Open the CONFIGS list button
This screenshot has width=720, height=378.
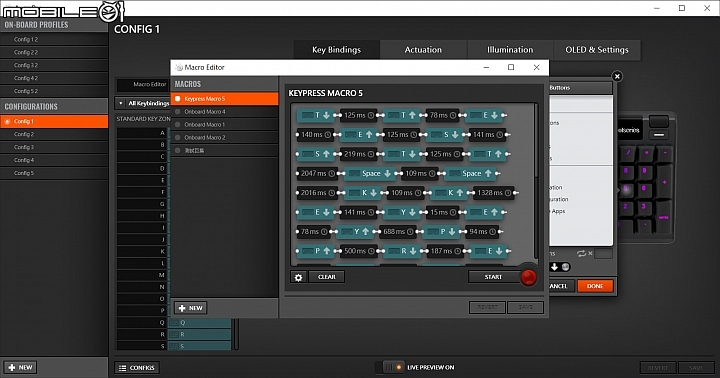click(136, 367)
